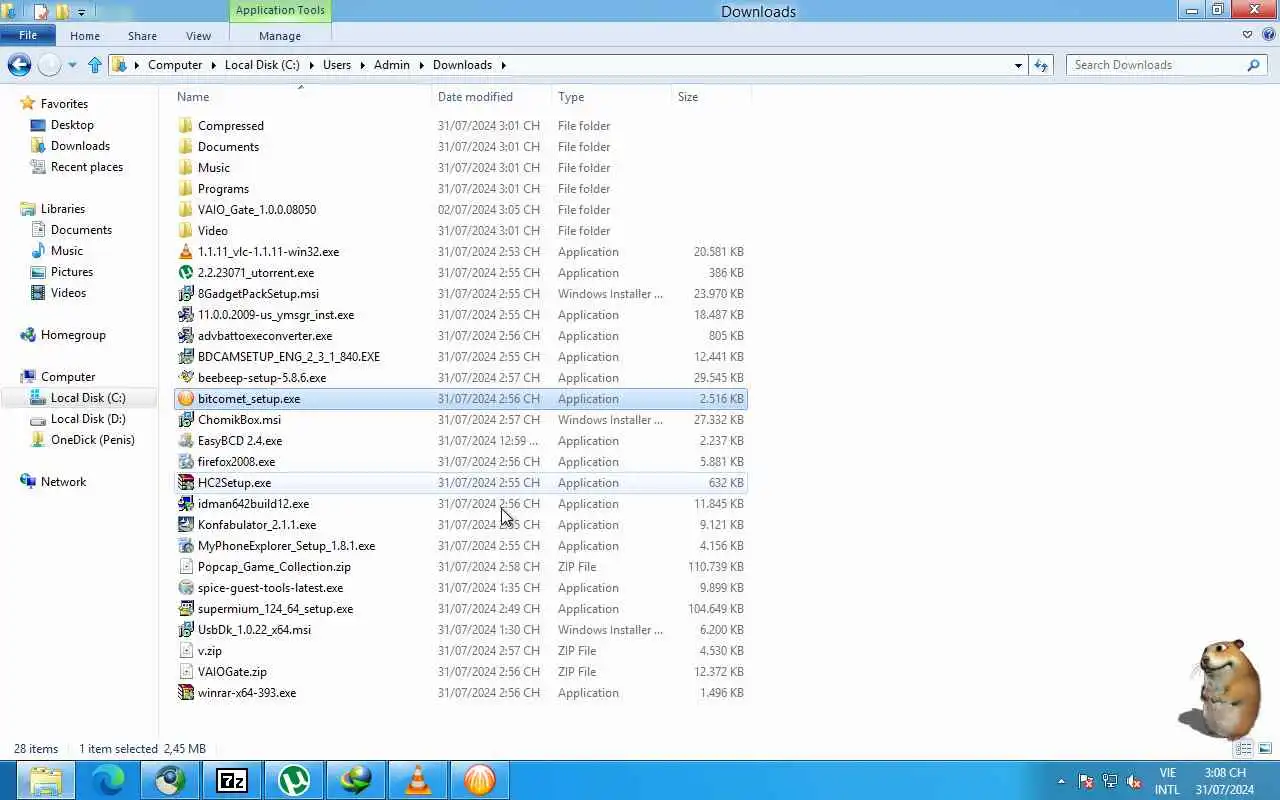Expand breadcrumb arrow after Downloads

(x=503, y=65)
